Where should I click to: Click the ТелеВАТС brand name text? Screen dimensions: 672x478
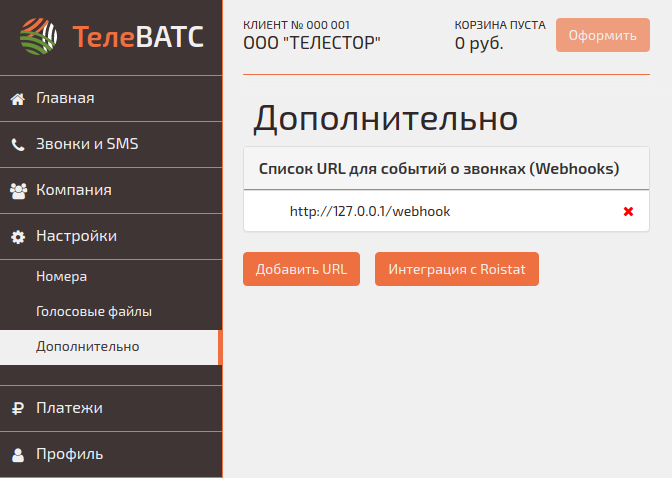(138, 38)
